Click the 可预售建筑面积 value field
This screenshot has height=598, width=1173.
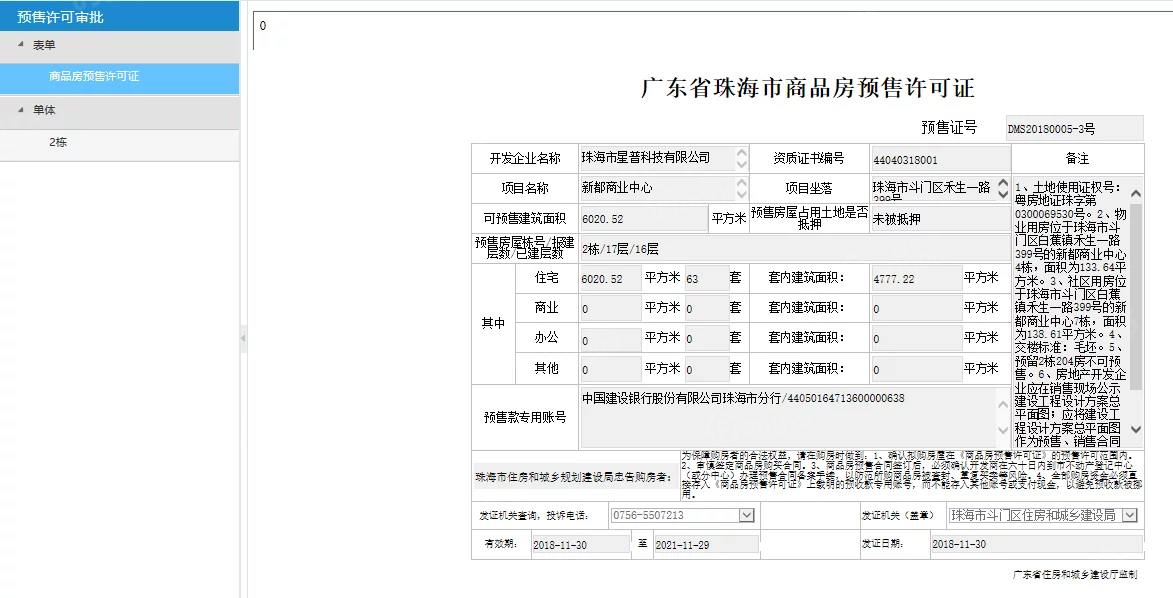pos(643,219)
